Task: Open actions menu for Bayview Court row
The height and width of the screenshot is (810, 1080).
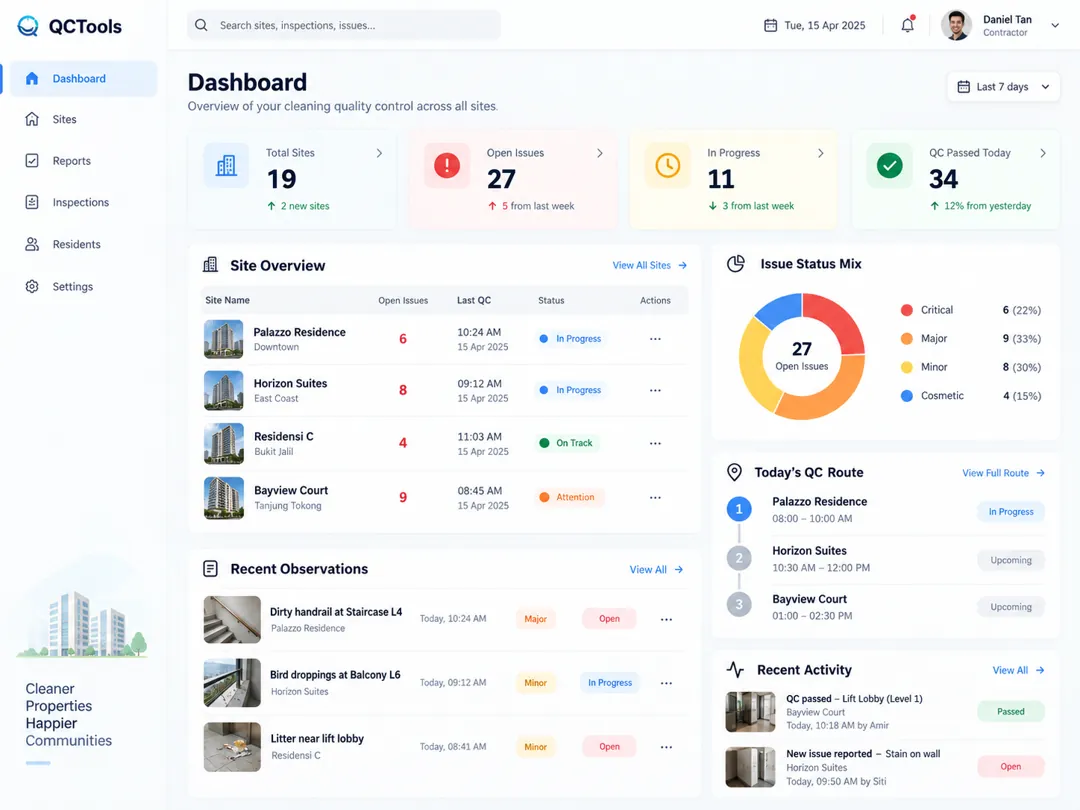Action: (655, 497)
